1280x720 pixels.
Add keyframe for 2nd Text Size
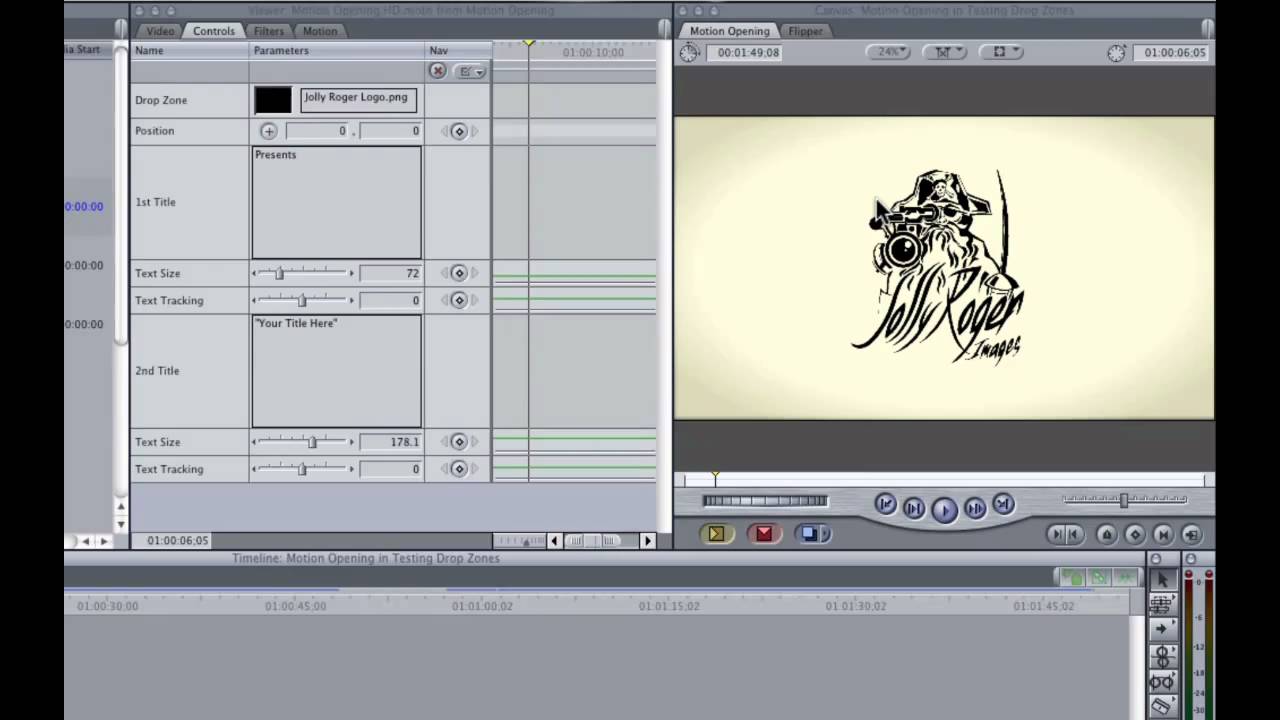point(459,442)
